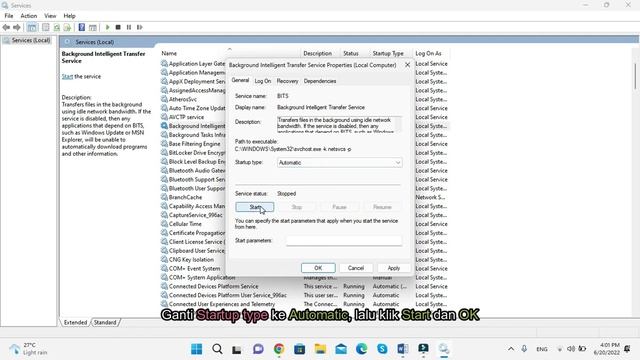640x360 pixels.
Task: Open Microsoft Store from the taskbar
Action: [x=300, y=349]
